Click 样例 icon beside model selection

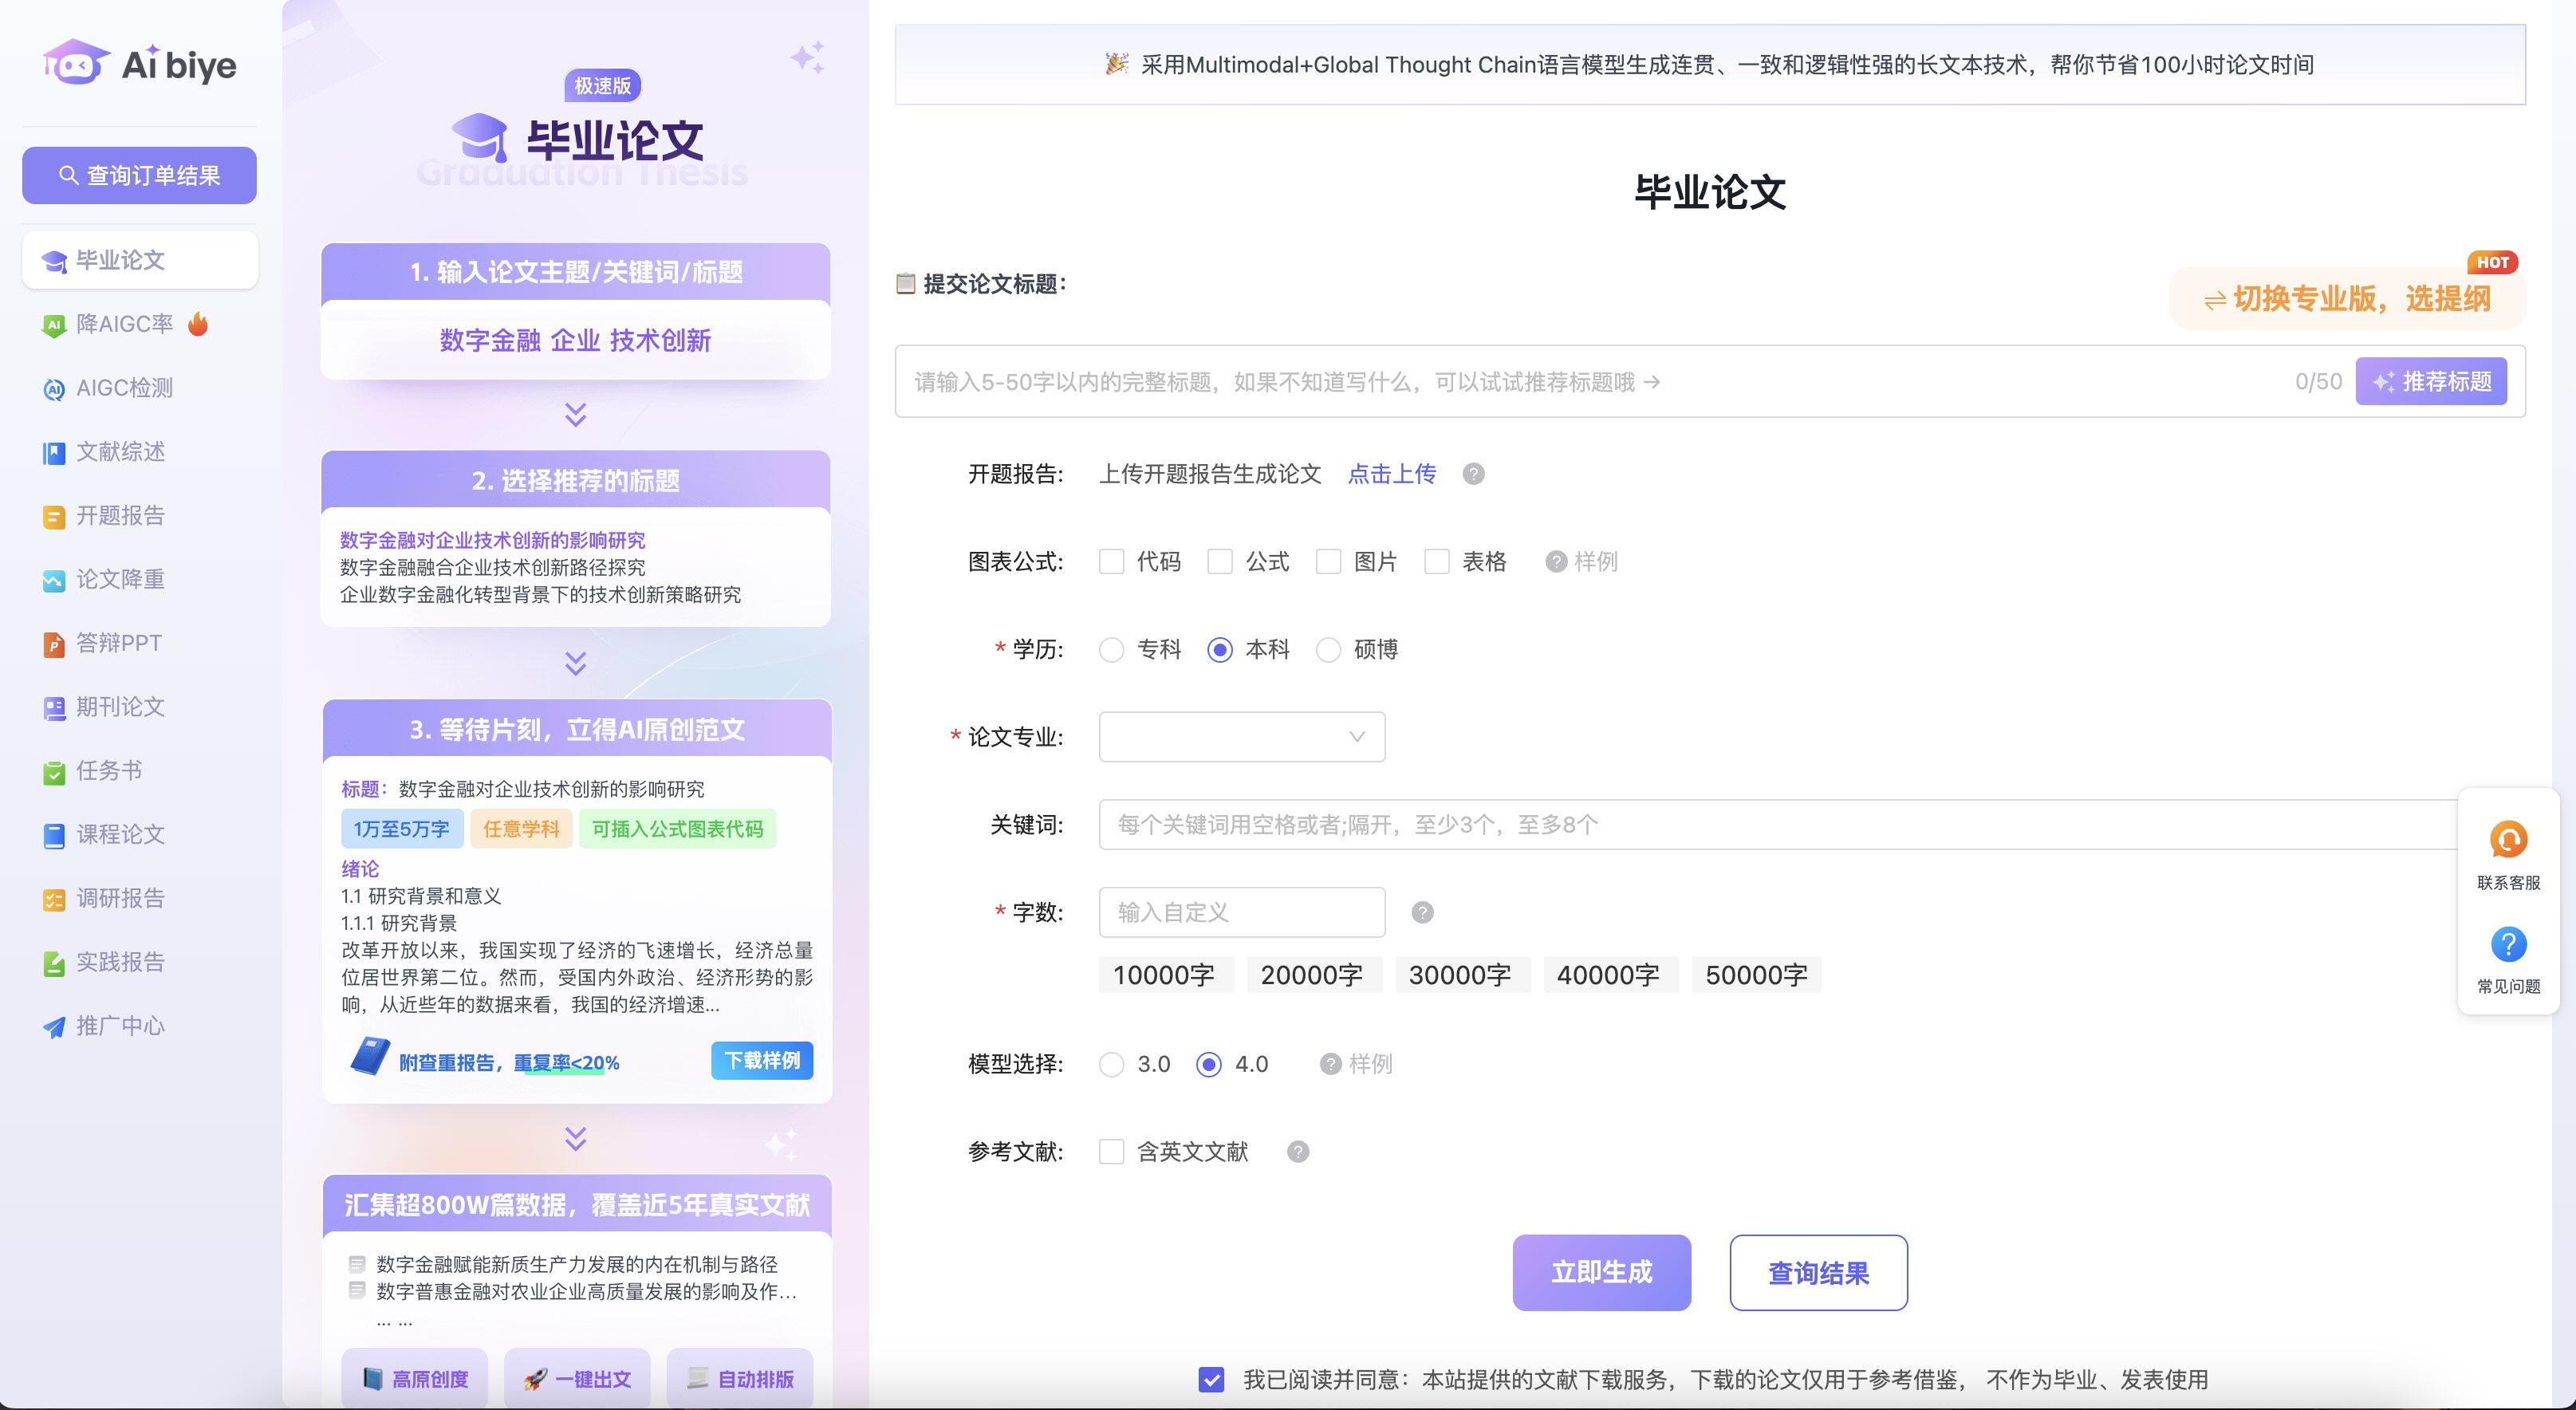1330,1064
